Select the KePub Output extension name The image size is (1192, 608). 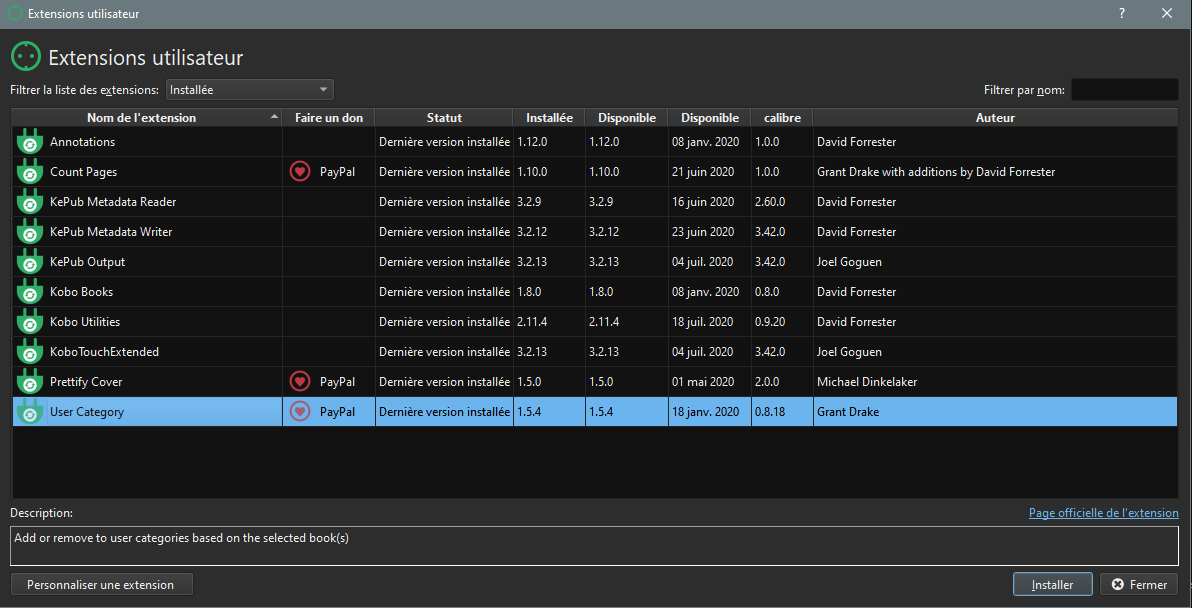(87, 261)
